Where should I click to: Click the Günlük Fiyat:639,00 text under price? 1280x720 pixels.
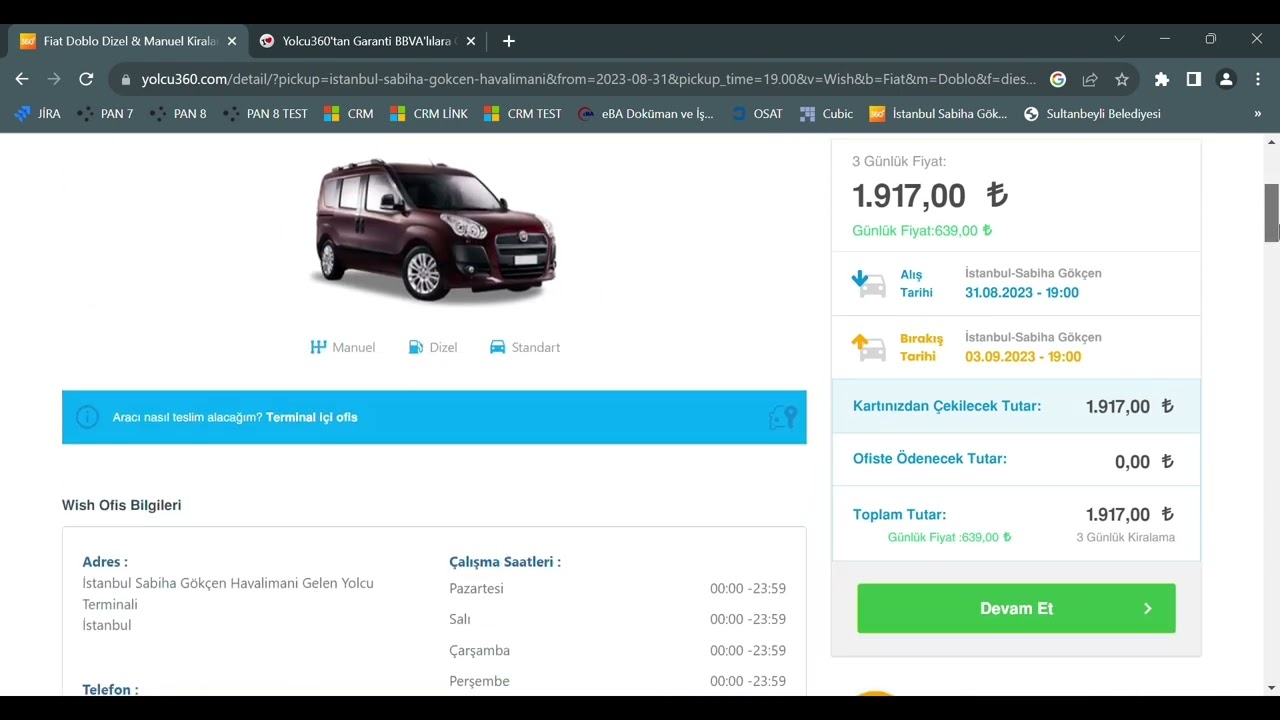point(922,231)
